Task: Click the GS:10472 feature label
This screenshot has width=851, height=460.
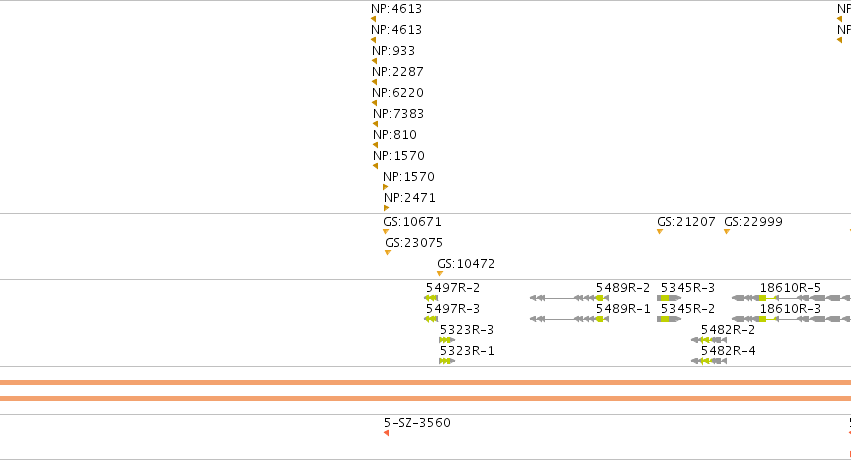Action: tap(466, 264)
